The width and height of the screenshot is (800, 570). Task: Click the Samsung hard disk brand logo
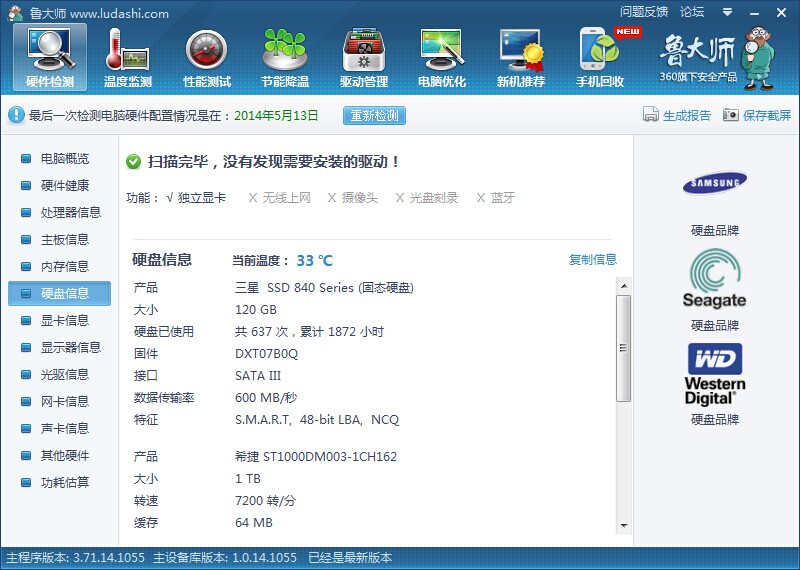point(715,183)
